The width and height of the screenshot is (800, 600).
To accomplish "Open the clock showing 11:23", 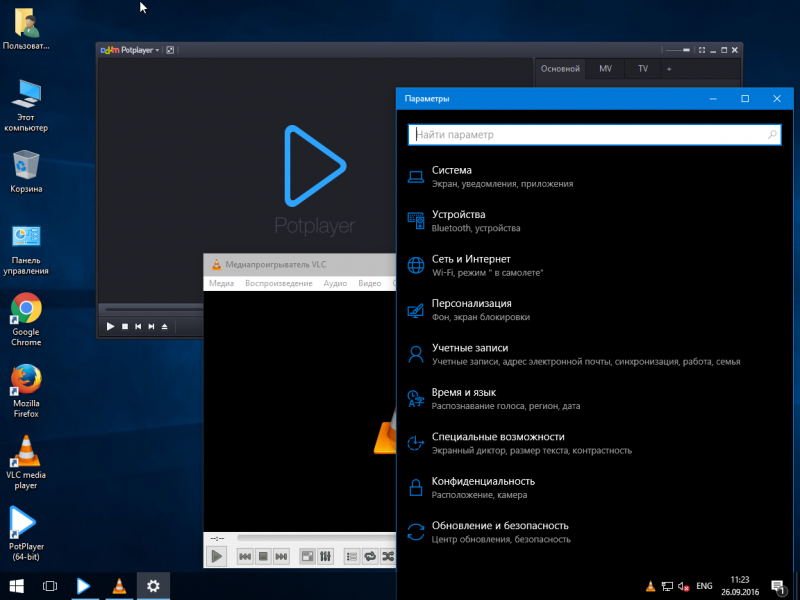I will click(x=740, y=586).
